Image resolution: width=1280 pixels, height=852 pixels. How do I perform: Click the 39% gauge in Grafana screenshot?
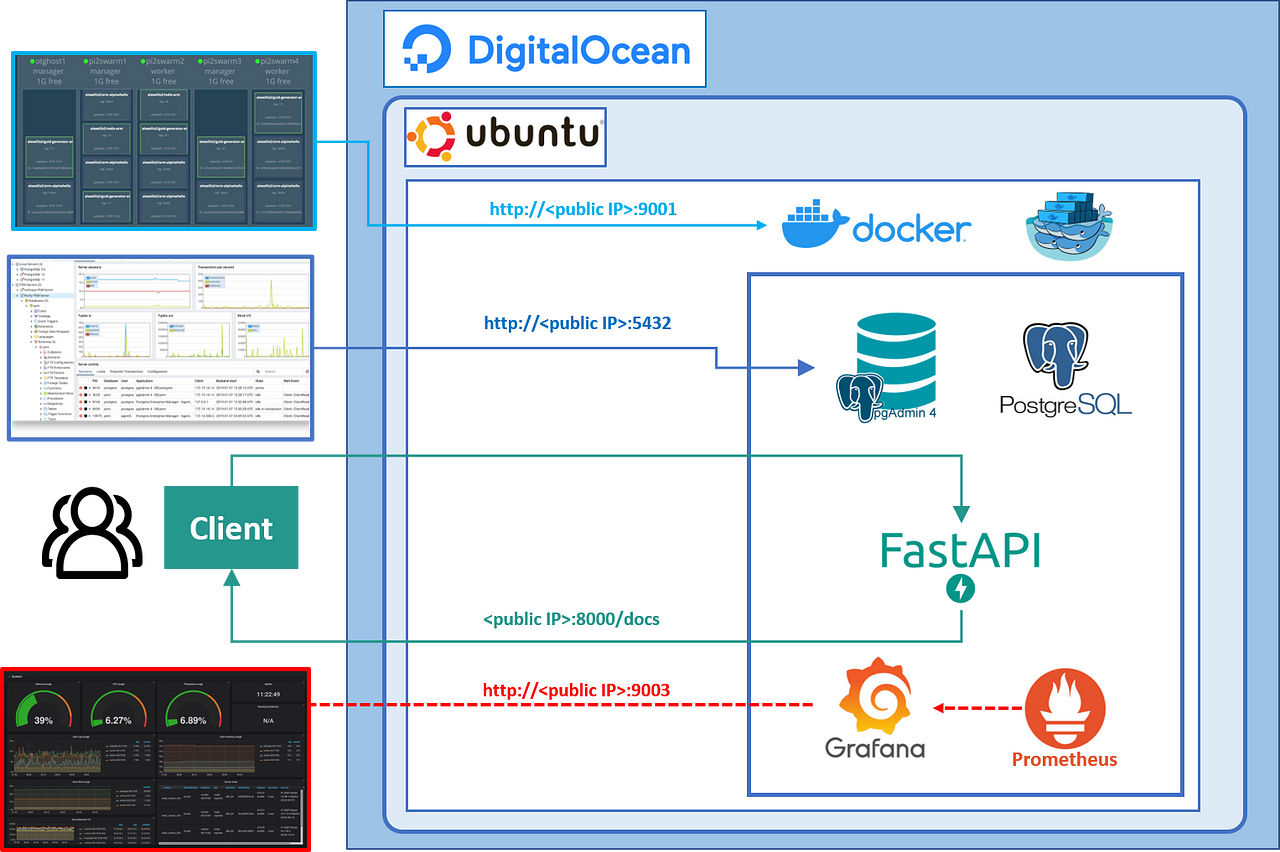43,707
